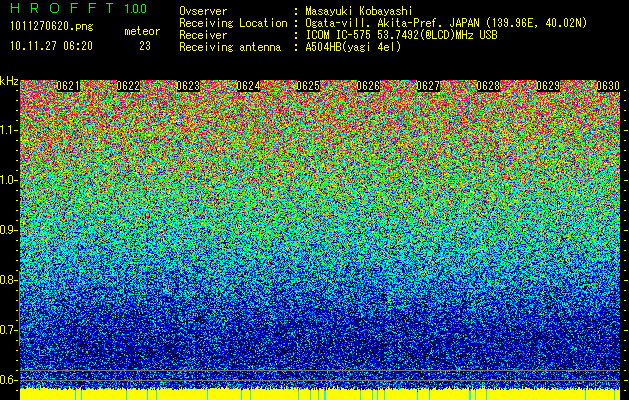Image resolution: width=629 pixels, height=400 pixels.
Task: Click the 0.9 frequency axis label
Action: [x=8, y=230]
